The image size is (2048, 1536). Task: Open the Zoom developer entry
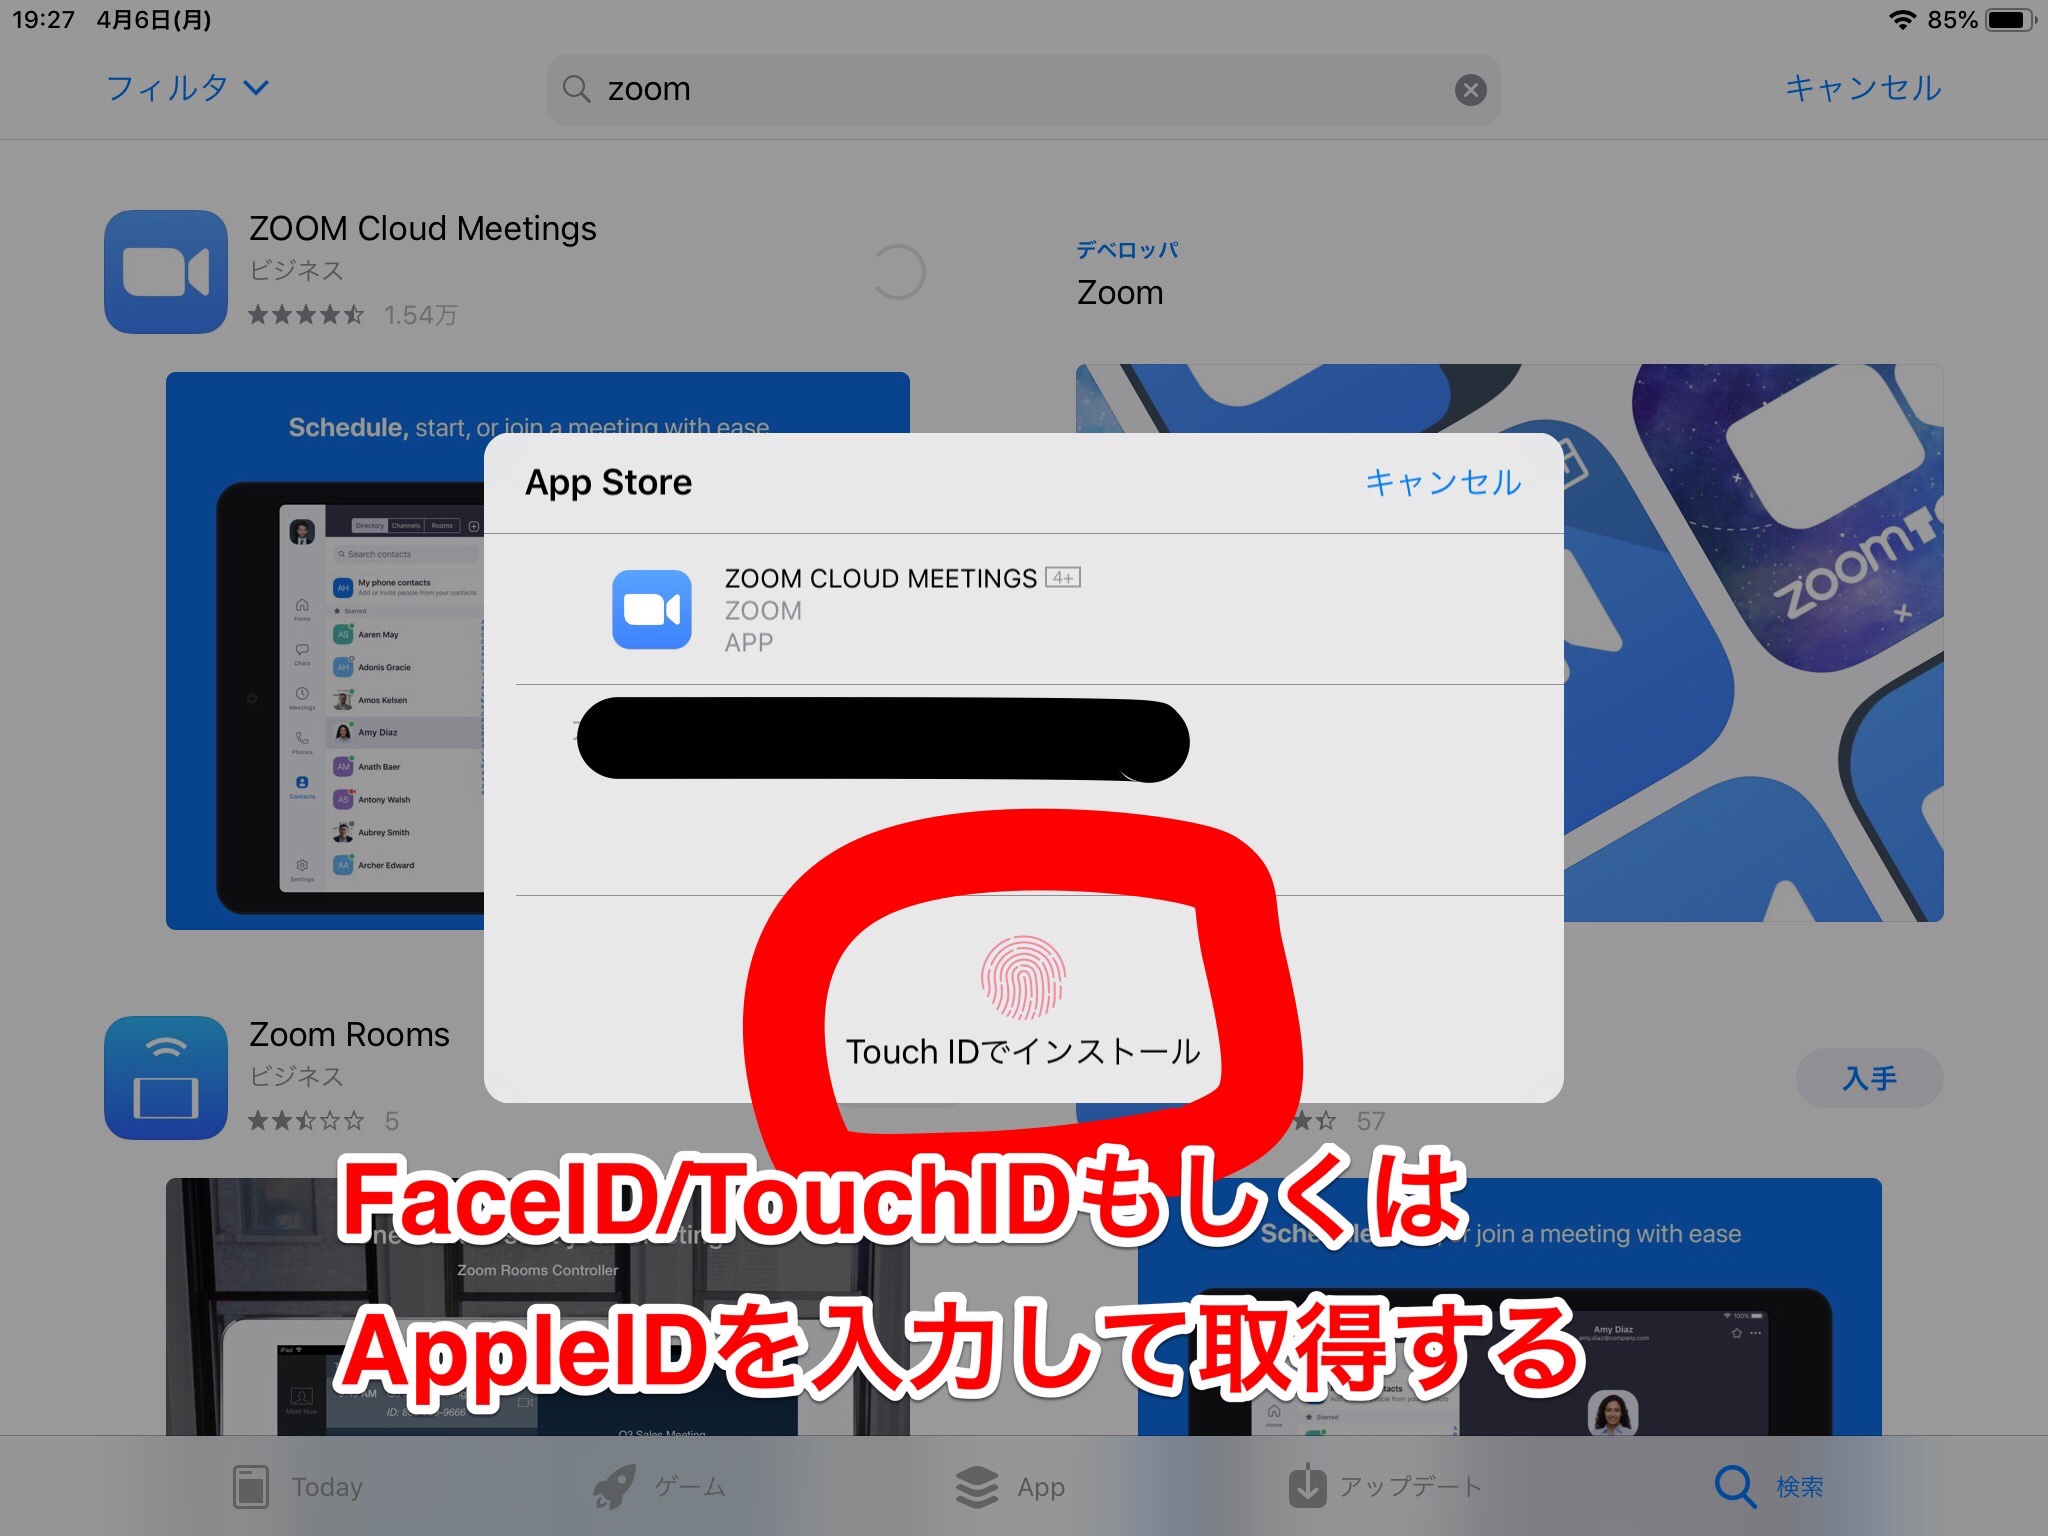(x=1120, y=293)
